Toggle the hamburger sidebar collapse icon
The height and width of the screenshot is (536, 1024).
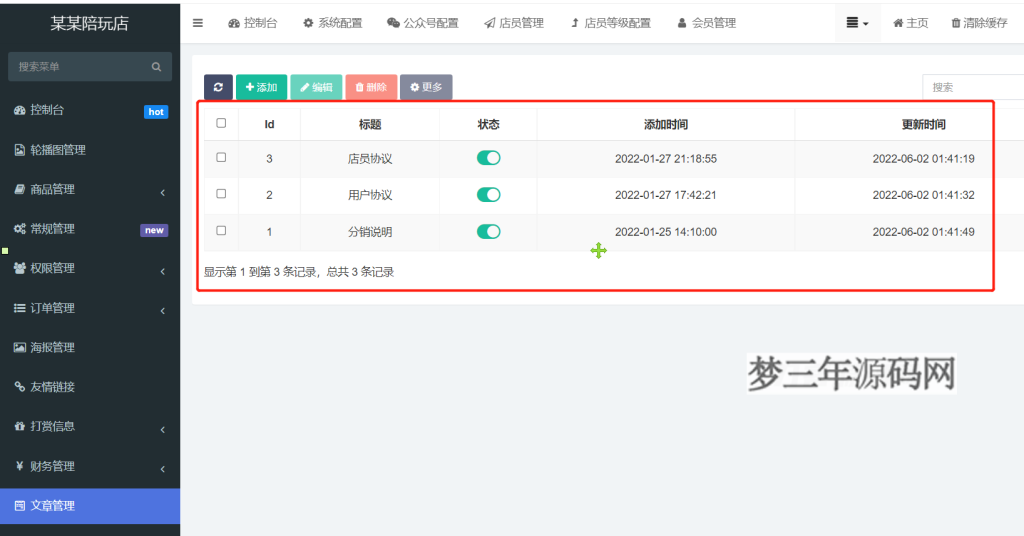[x=197, y=23]
